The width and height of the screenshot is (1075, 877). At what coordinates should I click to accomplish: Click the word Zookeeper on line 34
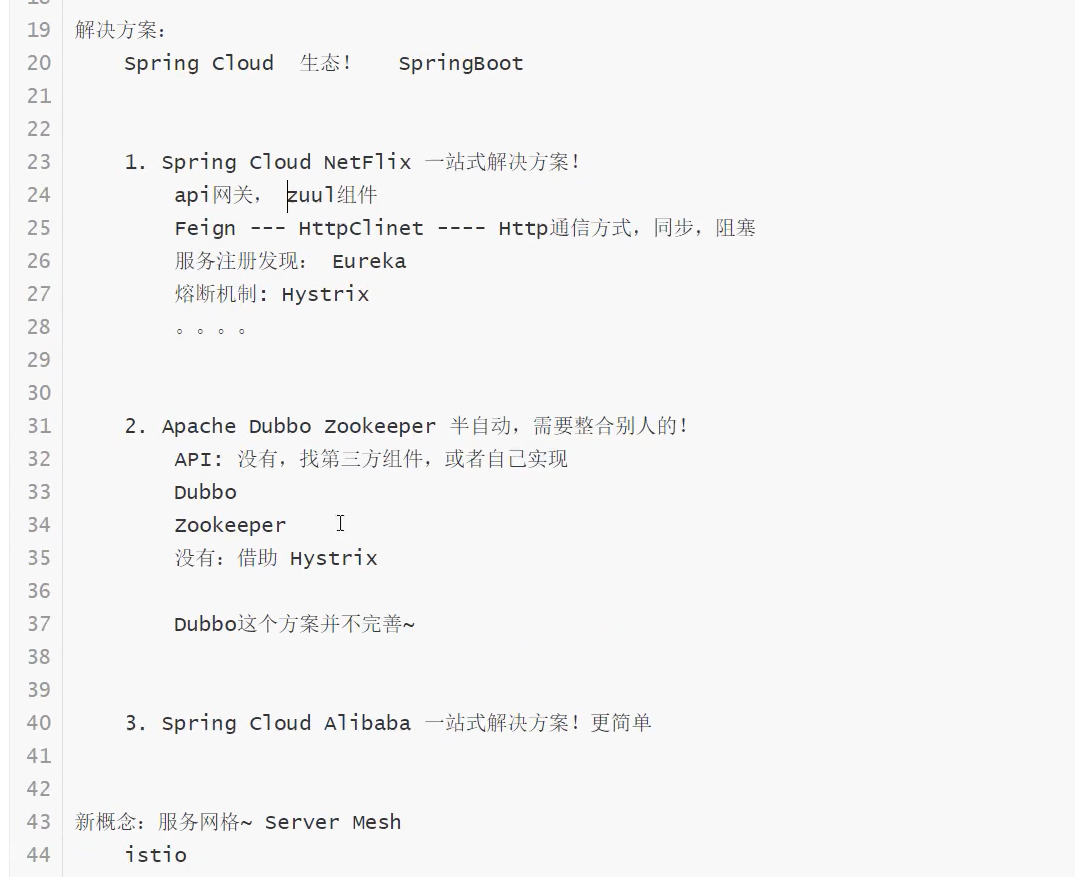(x=230, y=526)
